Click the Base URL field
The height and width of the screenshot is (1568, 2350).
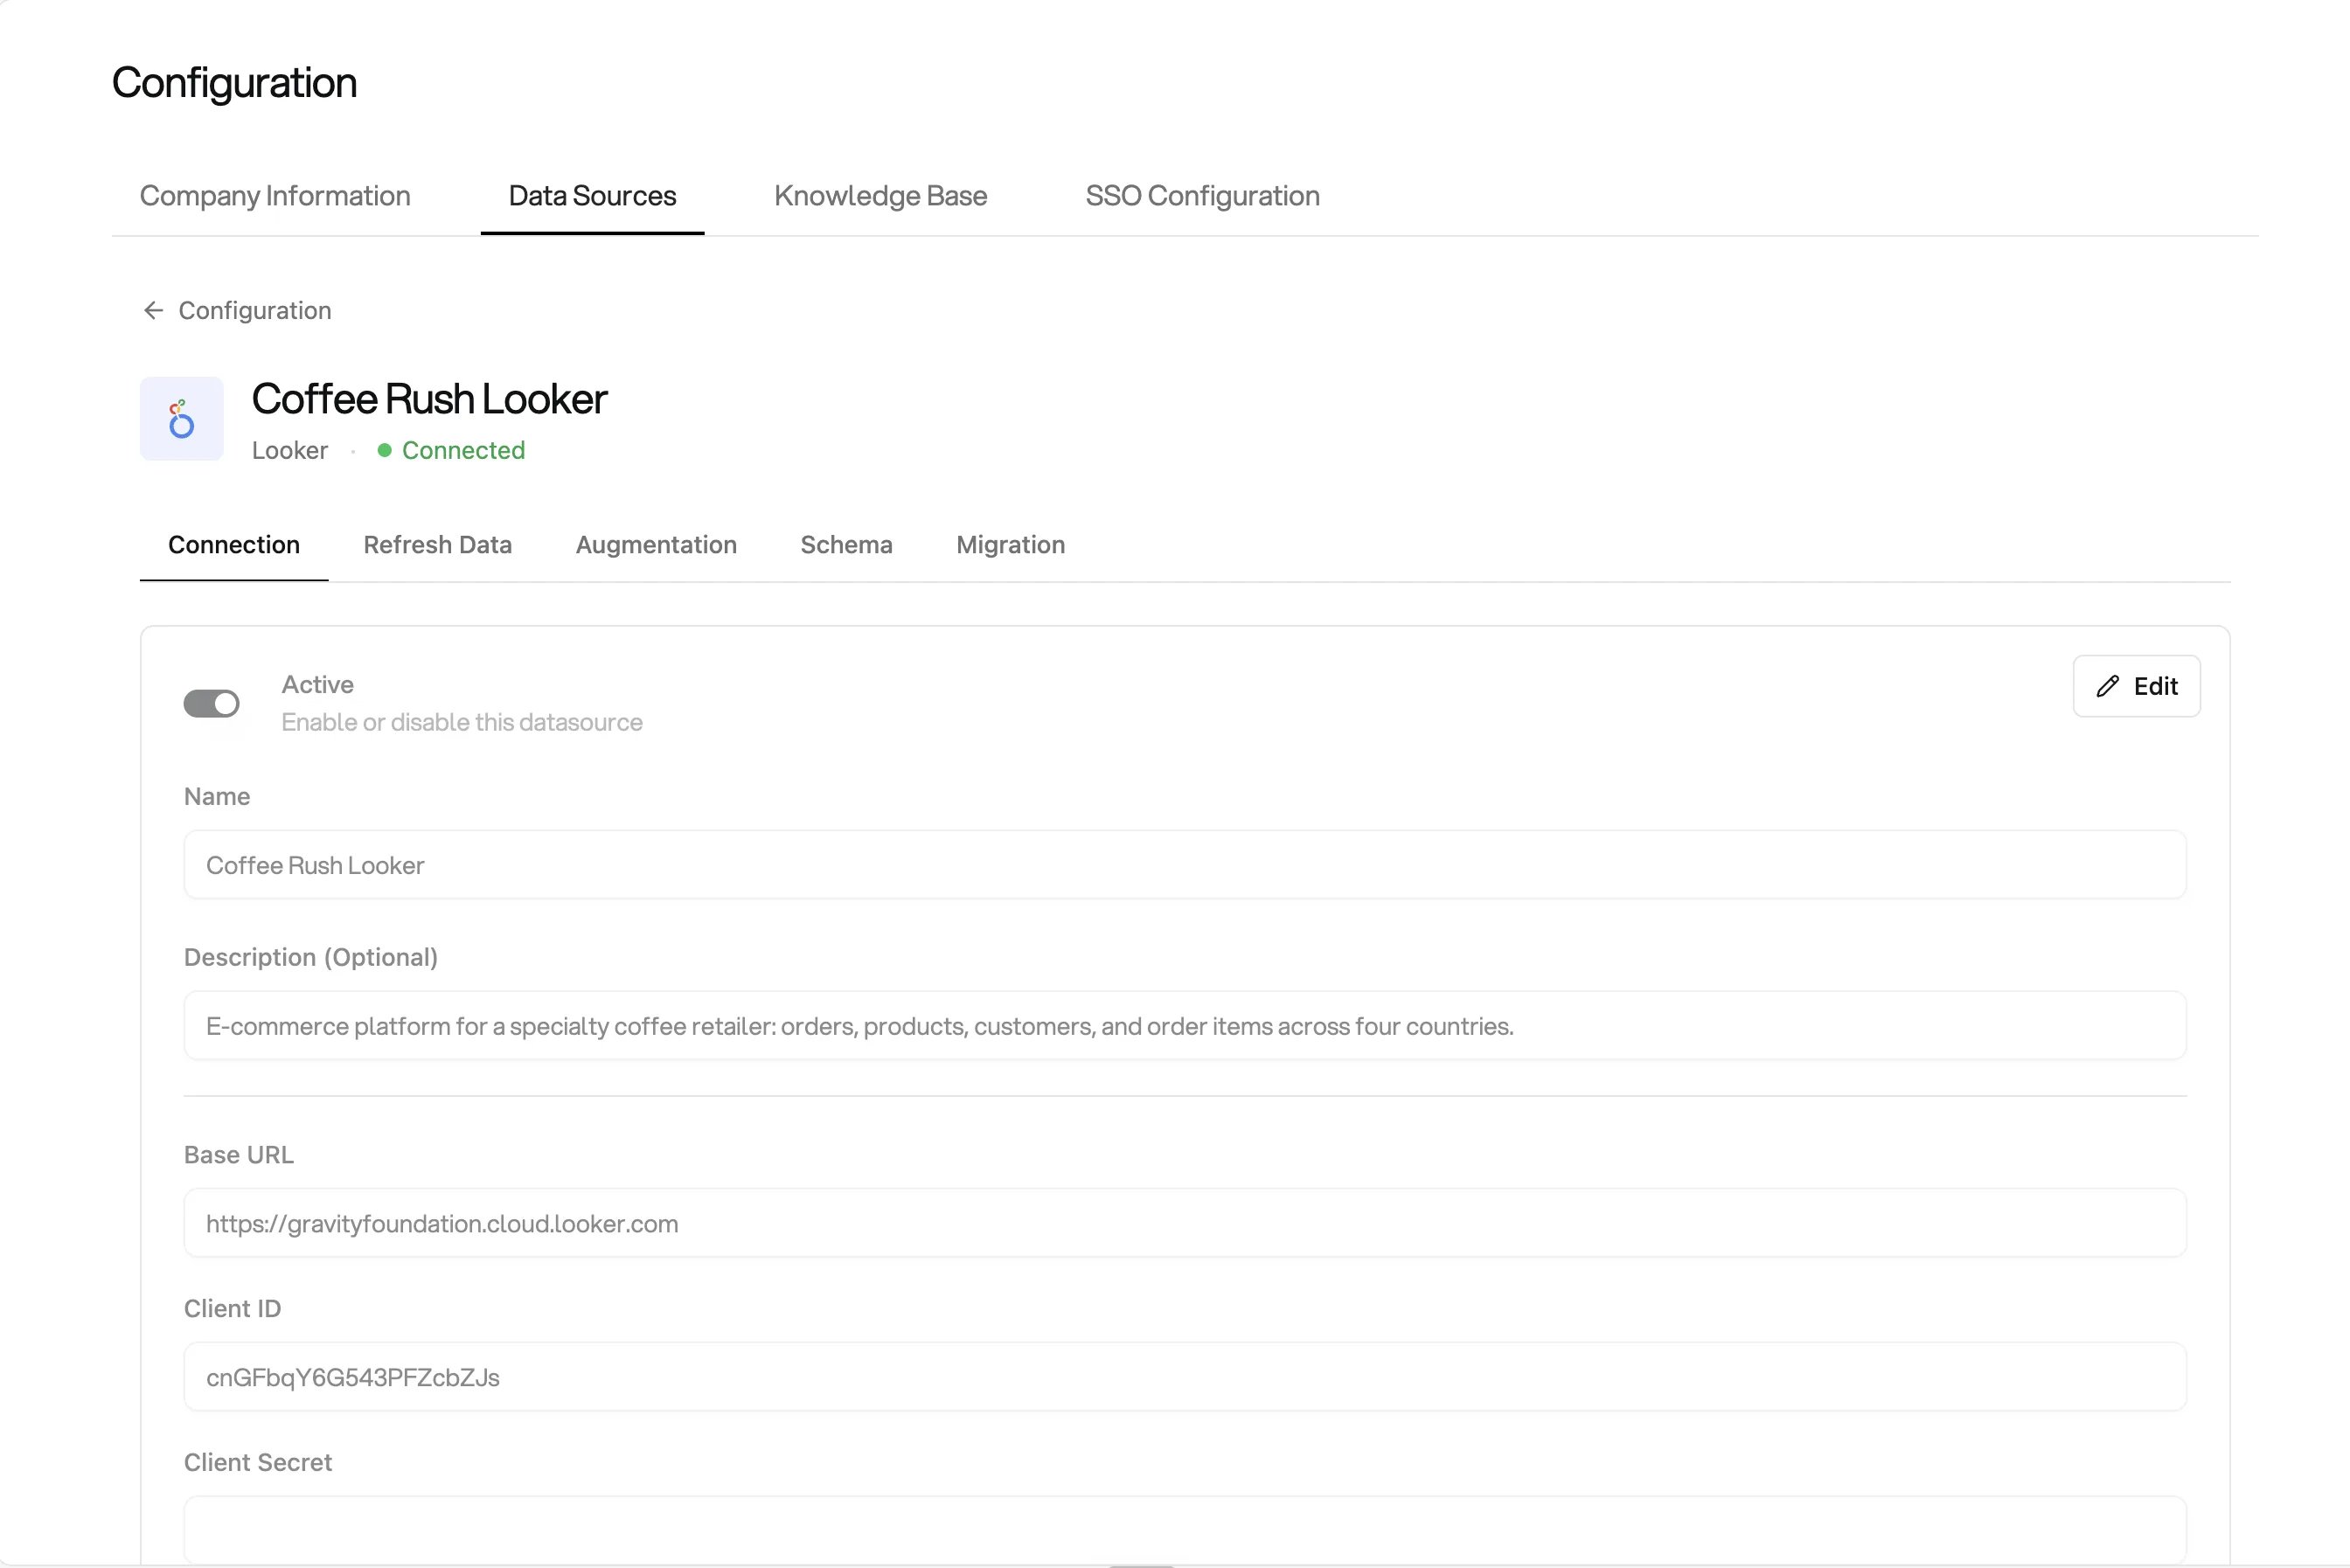pos(1185,1223)
